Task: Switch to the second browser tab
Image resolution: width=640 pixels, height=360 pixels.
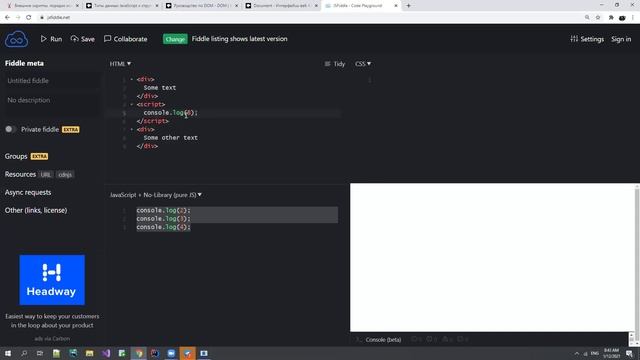Action: [x=122, y=6]
